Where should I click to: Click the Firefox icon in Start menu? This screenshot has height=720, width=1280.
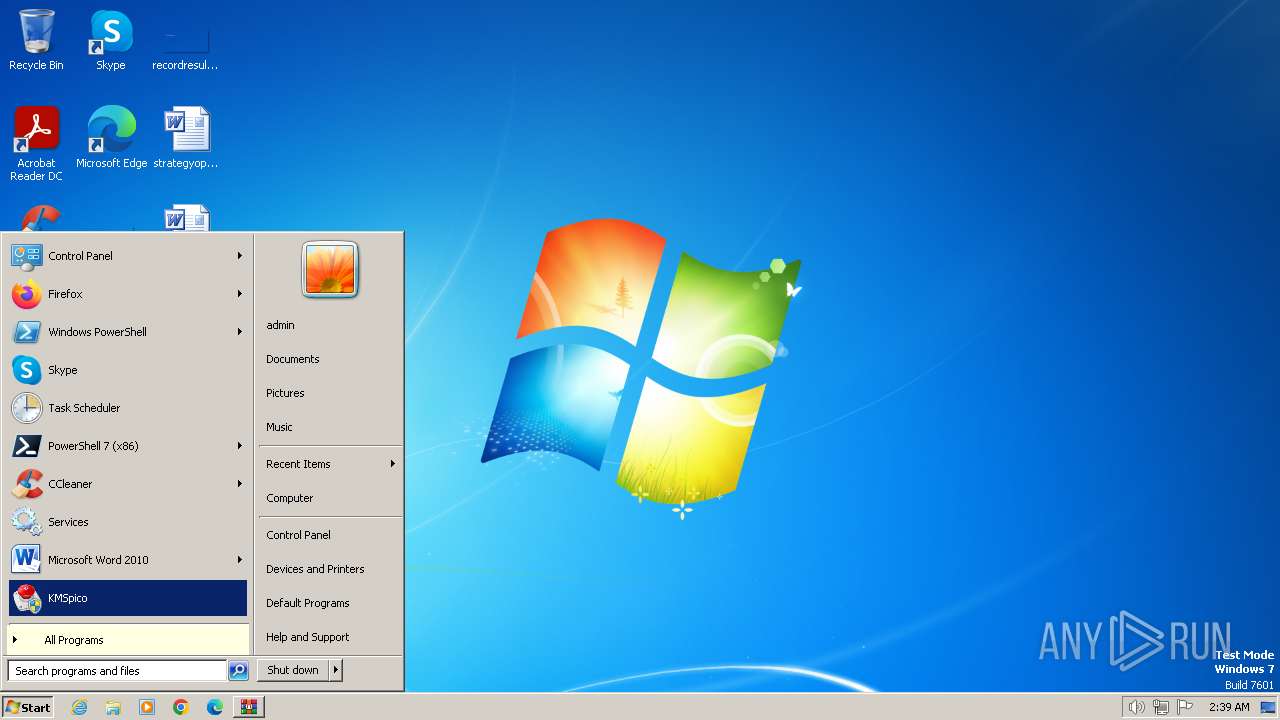pyautogui.click(x=26, y=294)
